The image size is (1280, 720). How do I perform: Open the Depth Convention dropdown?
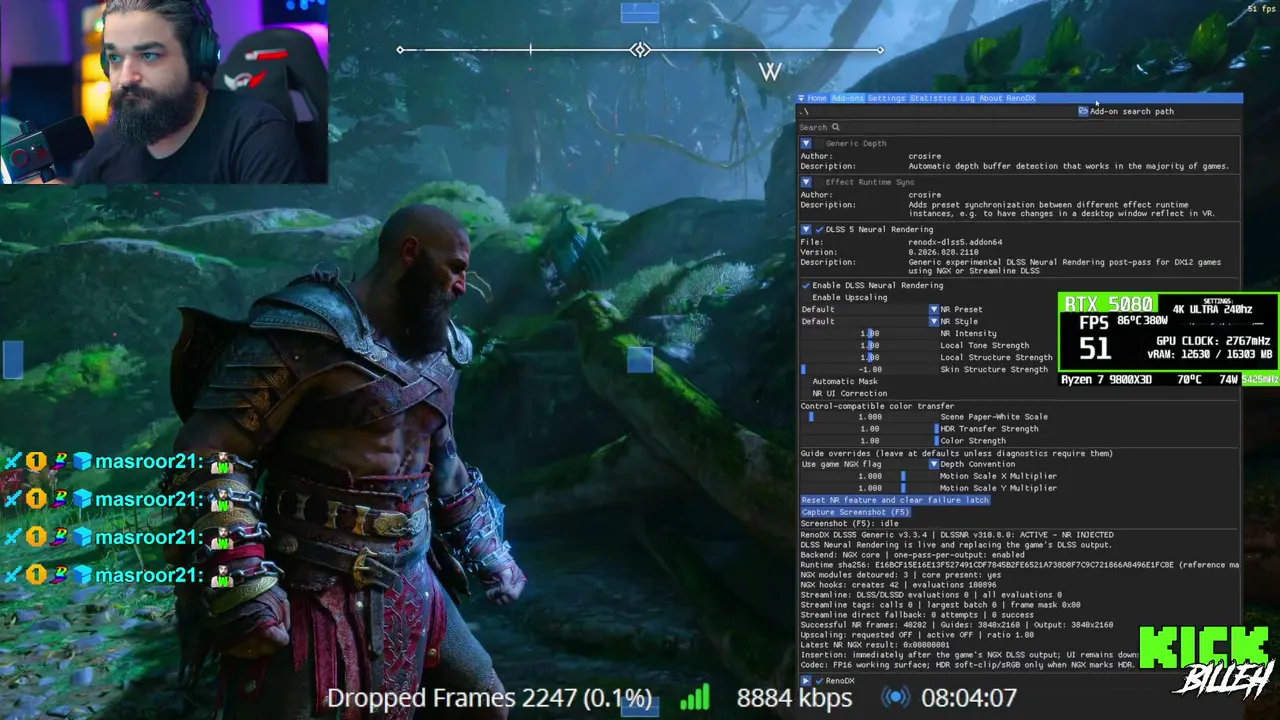[869, 464]
